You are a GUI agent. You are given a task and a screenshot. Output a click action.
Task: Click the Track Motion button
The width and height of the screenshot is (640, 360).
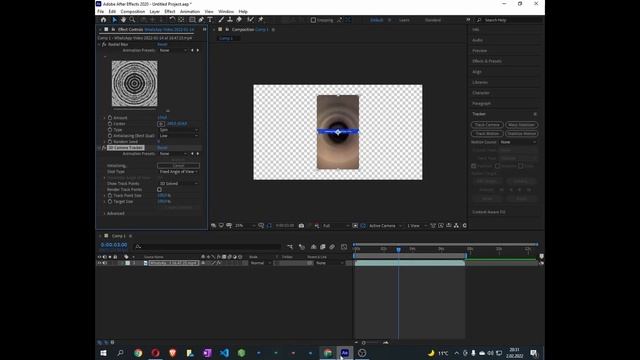(487, 133)
